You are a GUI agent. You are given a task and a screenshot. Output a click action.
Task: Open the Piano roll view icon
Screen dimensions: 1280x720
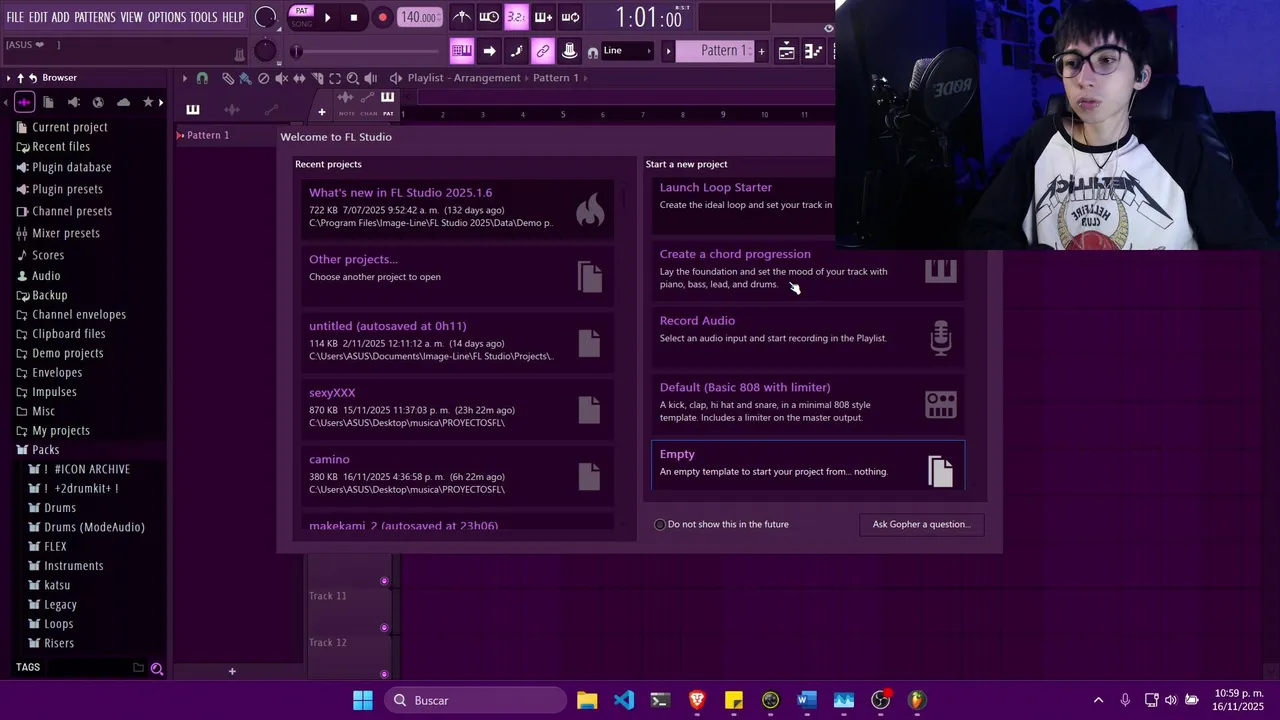tap(814, 51)
